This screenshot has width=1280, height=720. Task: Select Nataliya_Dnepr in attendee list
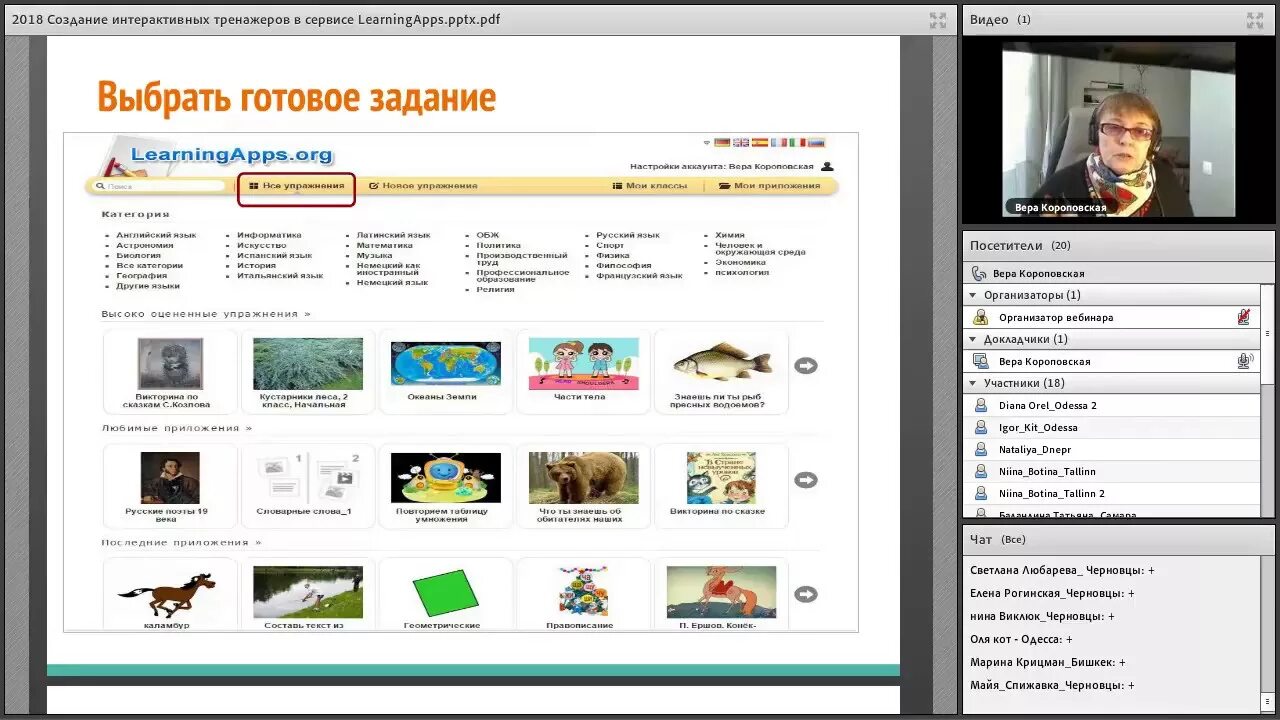pyautogui.click(x=1112, y=449)
